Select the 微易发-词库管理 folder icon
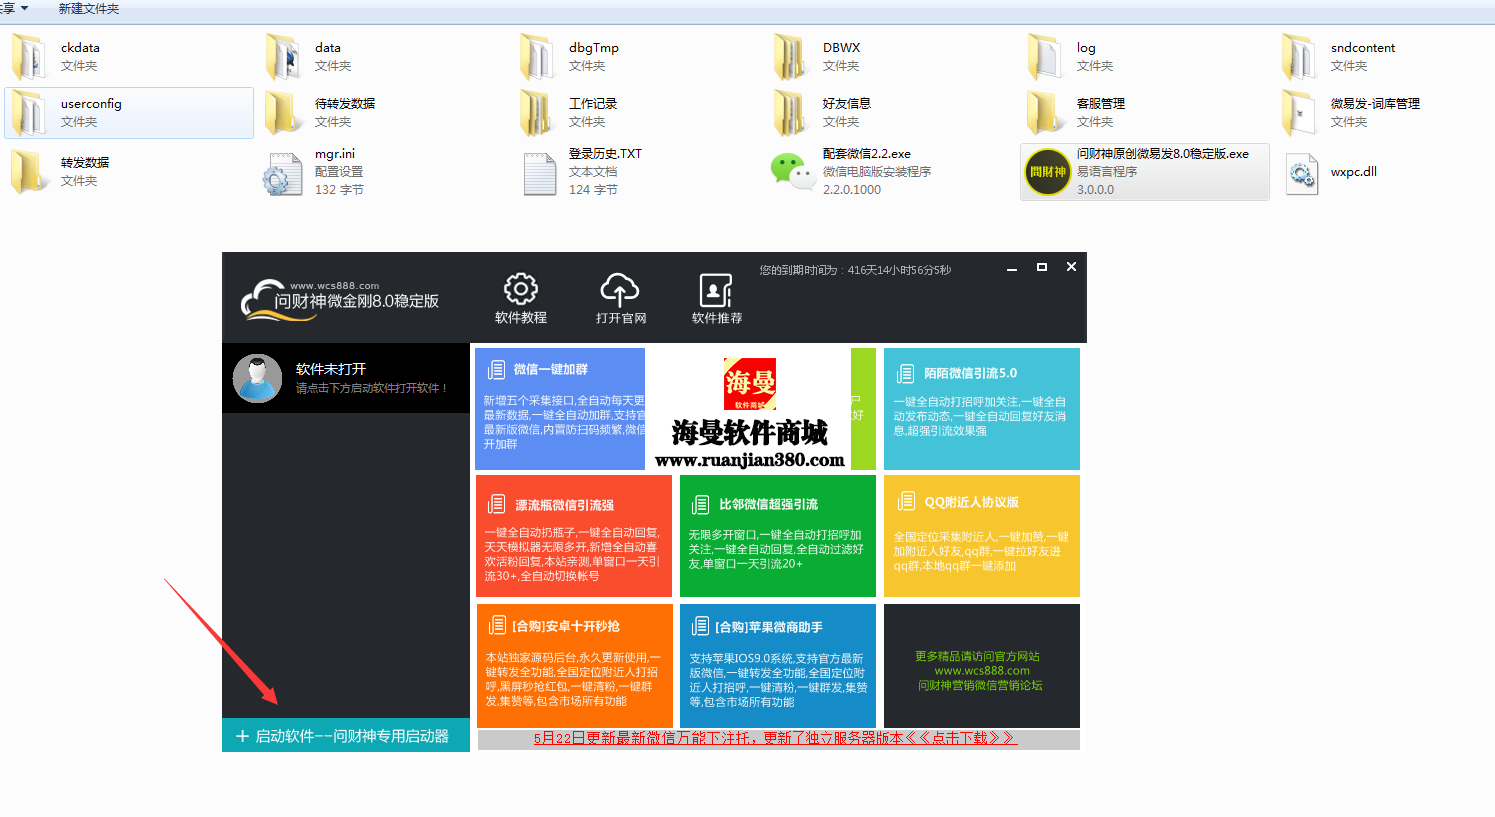This screenshot has height=817, width=1495. pos(1299,112)
